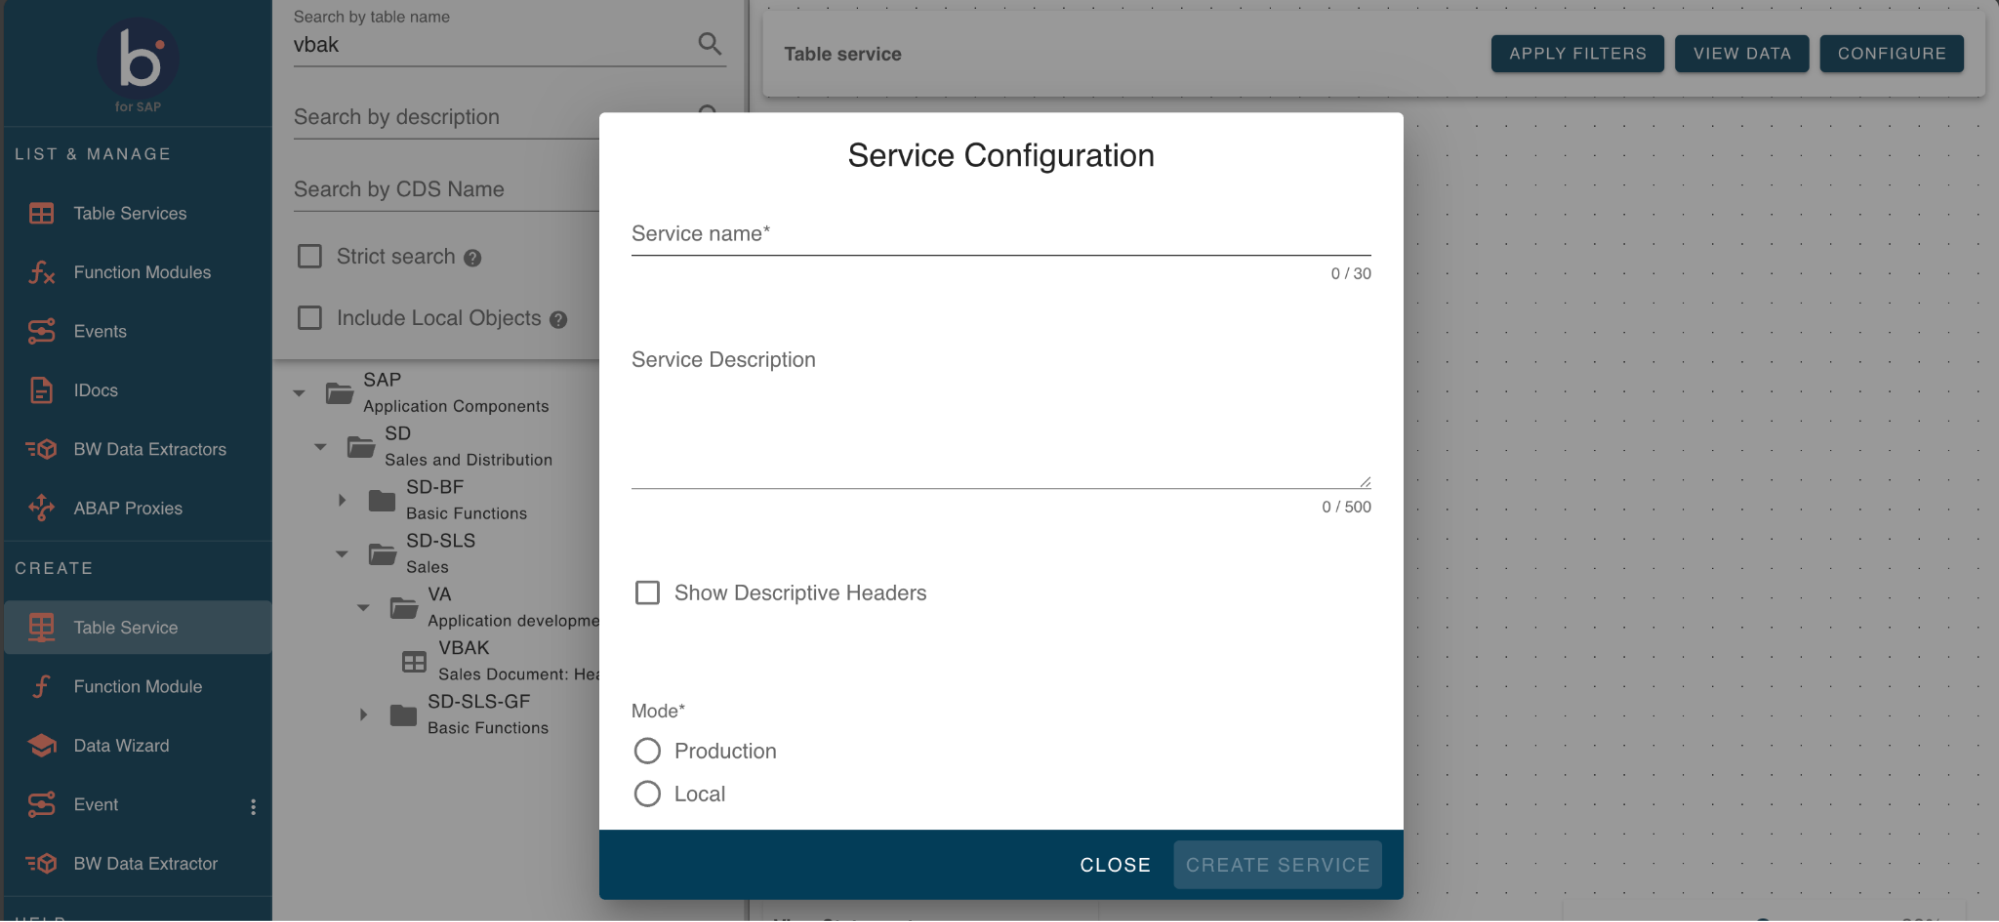This screenshot has width=1999, height=922.
Task: Click the Function Modules fx icon
Action: pyautogui.click(x=41, y=272)
